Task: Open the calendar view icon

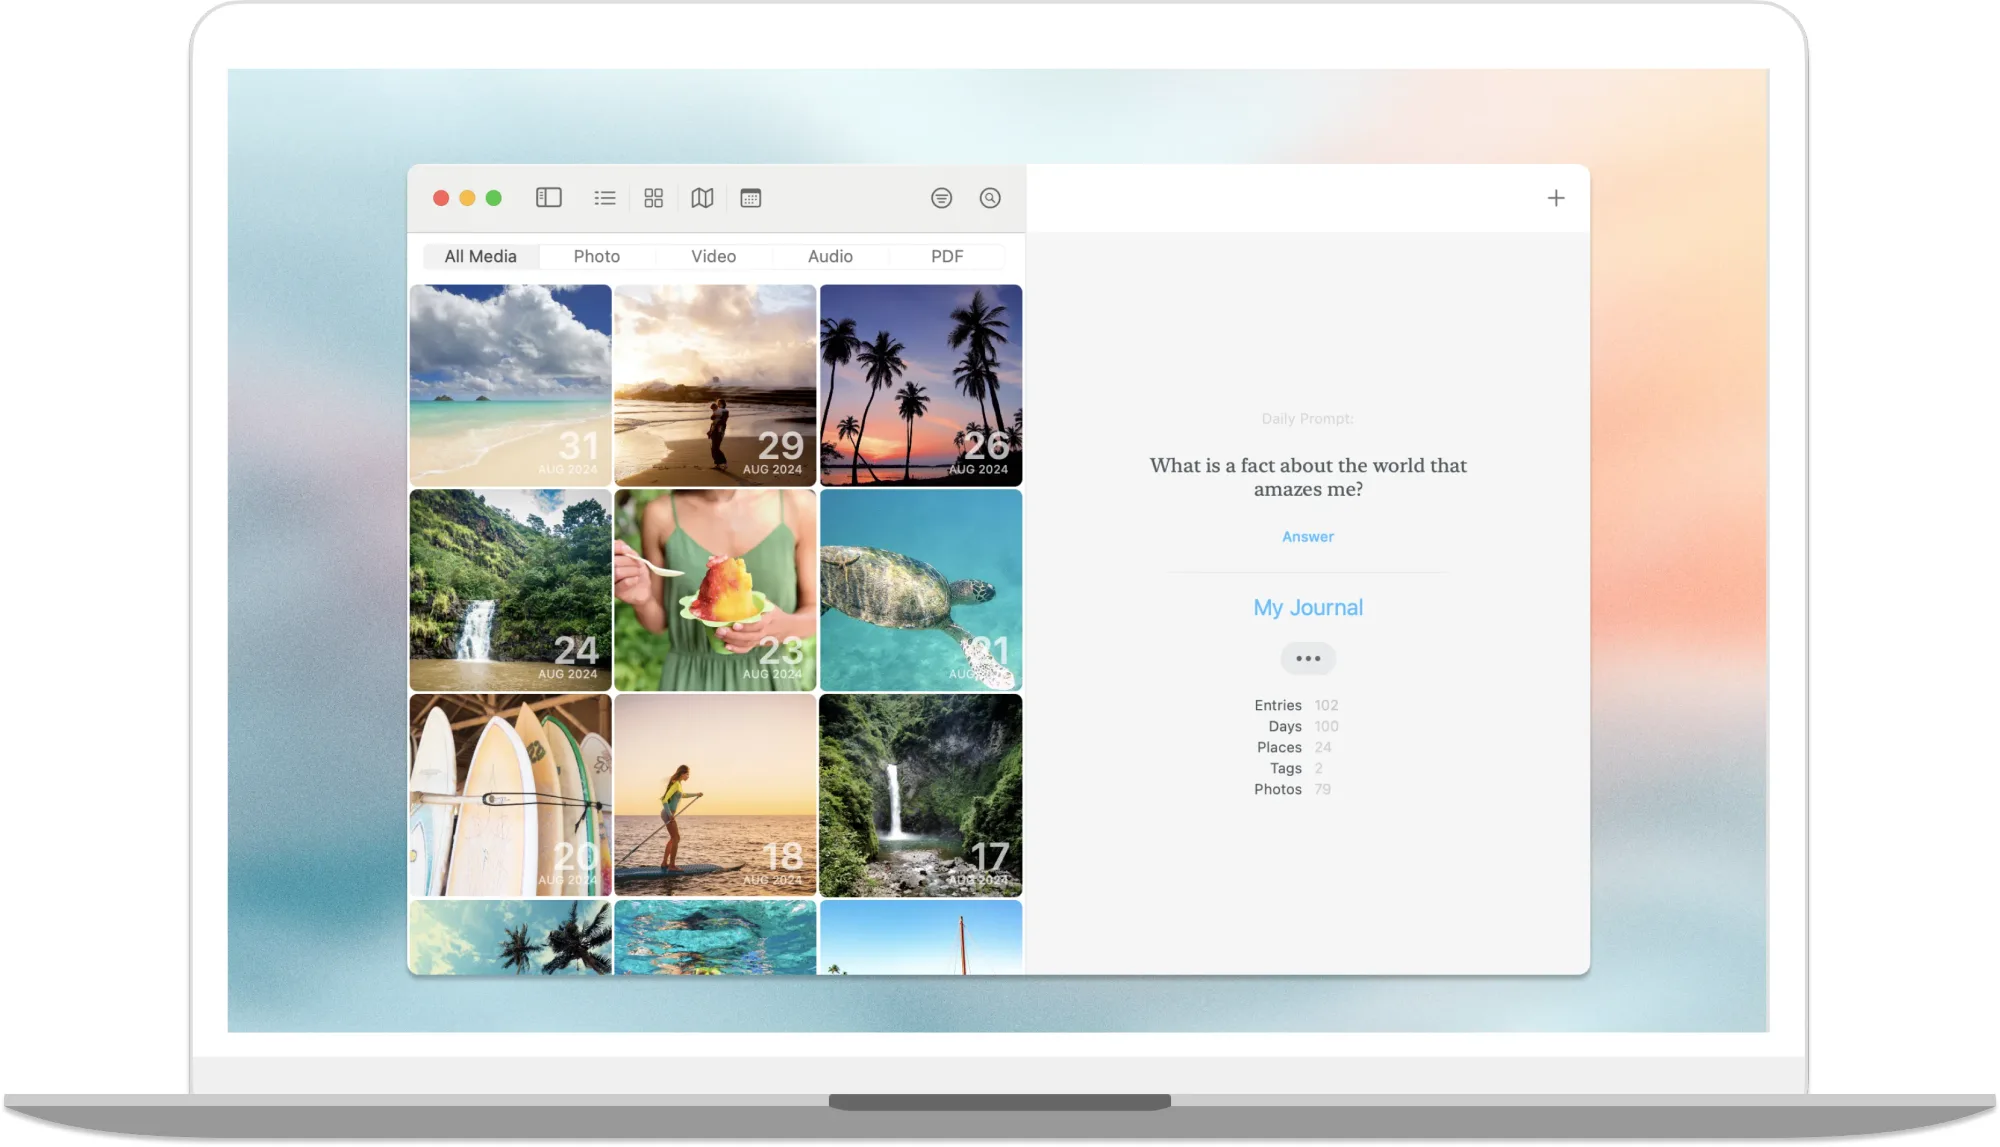Action: [751, 198]
